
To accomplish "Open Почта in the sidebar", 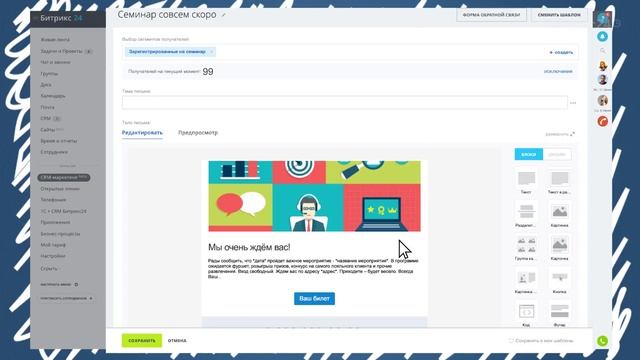I will tap(47, 107).
